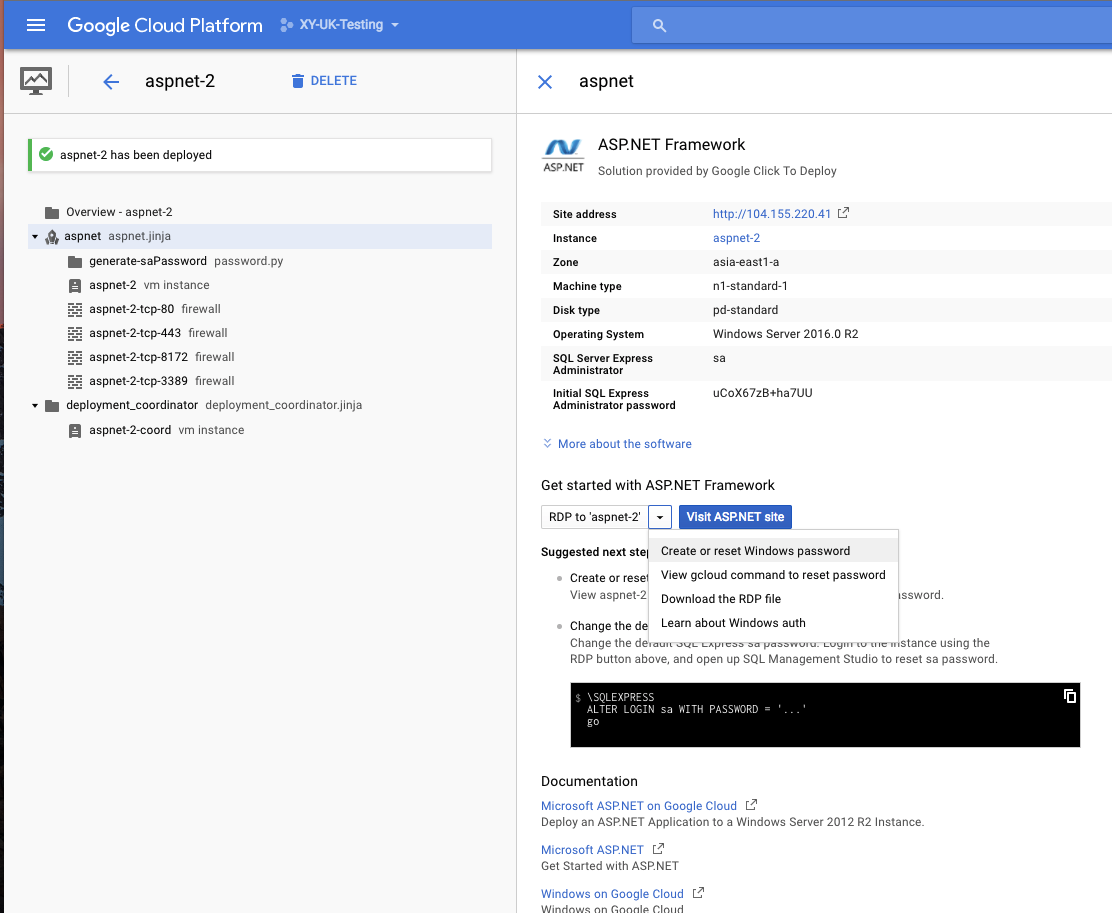Open the Microsoft ASP.NET on Google Cloud link
Image resolution: width=1112 pixels, height=913 pixels.
(638, 806)
